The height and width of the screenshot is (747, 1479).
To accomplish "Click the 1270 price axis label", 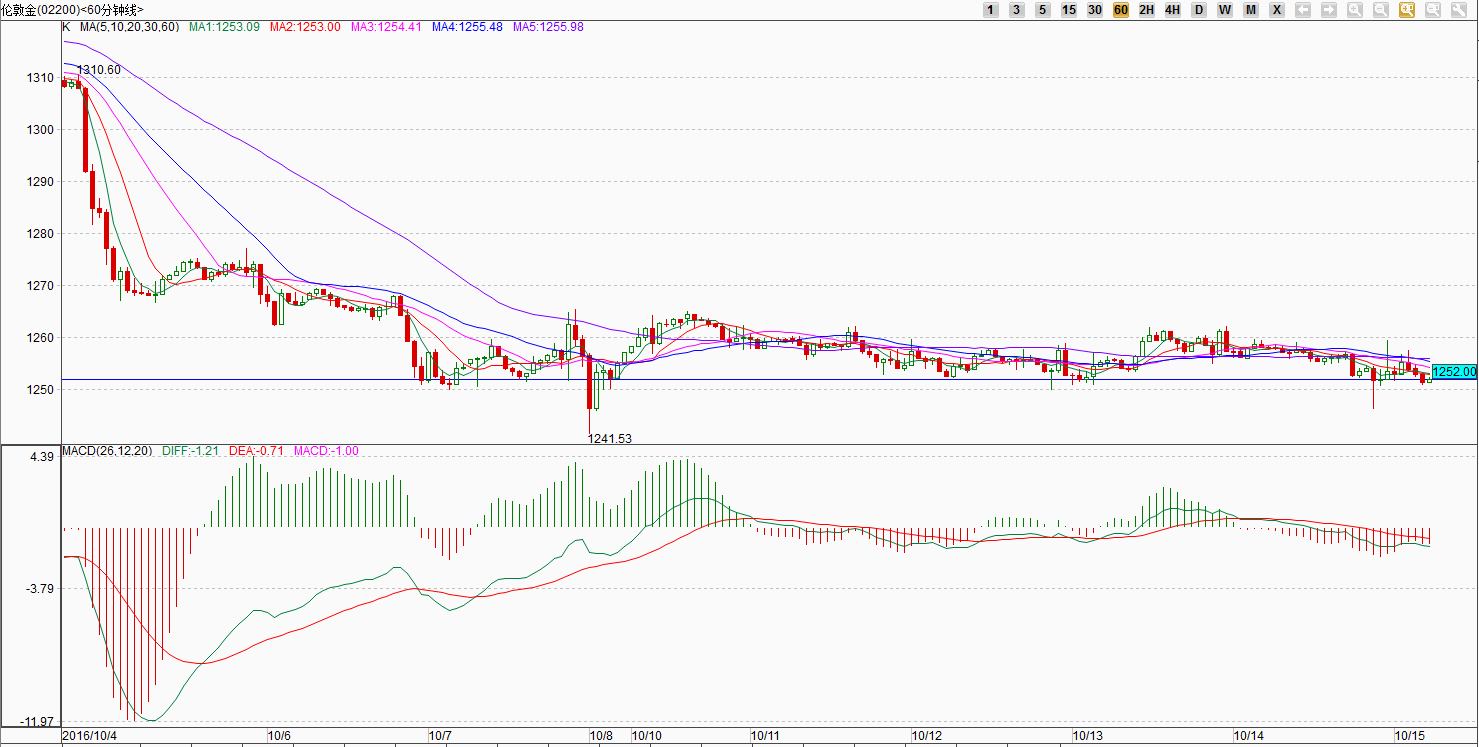I will 41,286.
